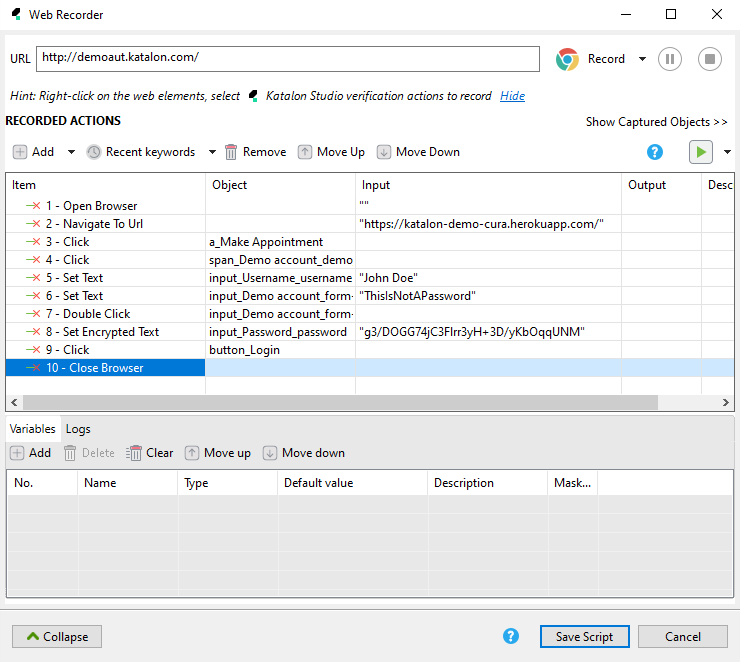Screen dimensions: 740x662
Task: Expand the run options dropdown arrow
Action: point(727,152)
